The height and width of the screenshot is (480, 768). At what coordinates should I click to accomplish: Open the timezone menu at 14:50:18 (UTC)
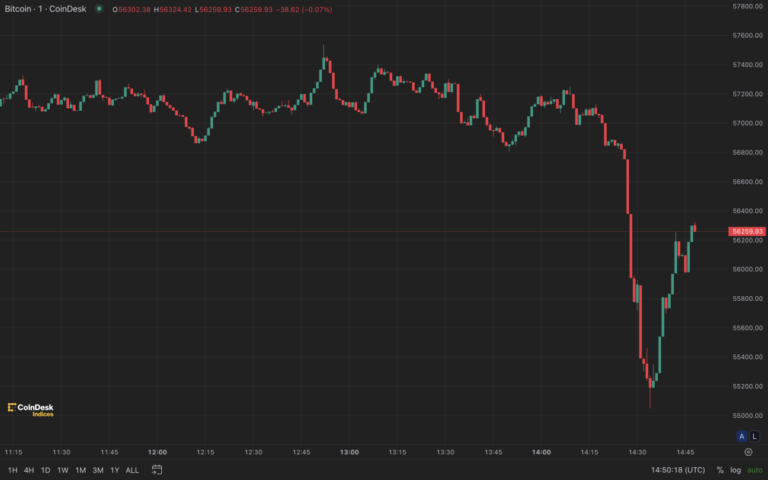[x=678, y=469]
